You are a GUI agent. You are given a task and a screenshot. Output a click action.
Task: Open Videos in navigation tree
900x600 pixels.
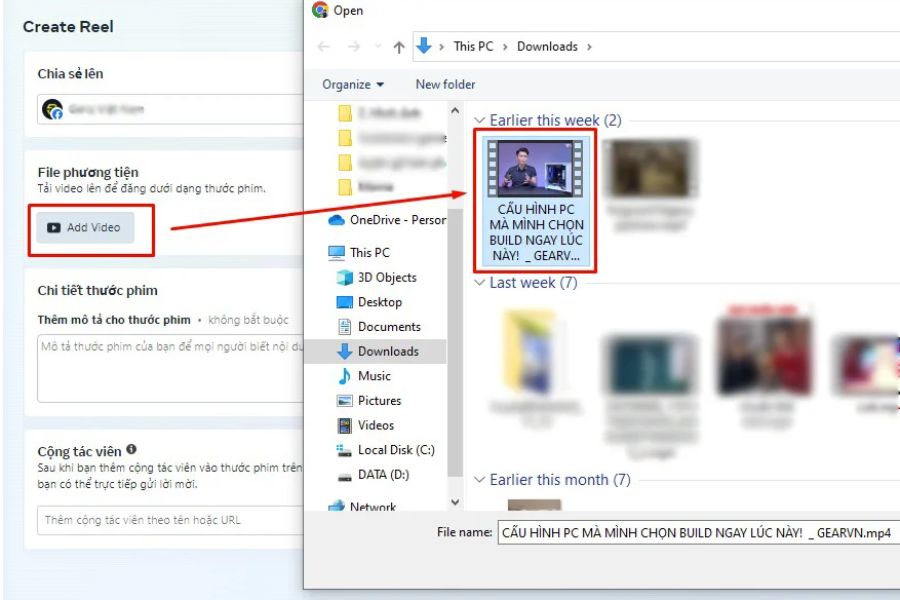(x=365, y=425)
